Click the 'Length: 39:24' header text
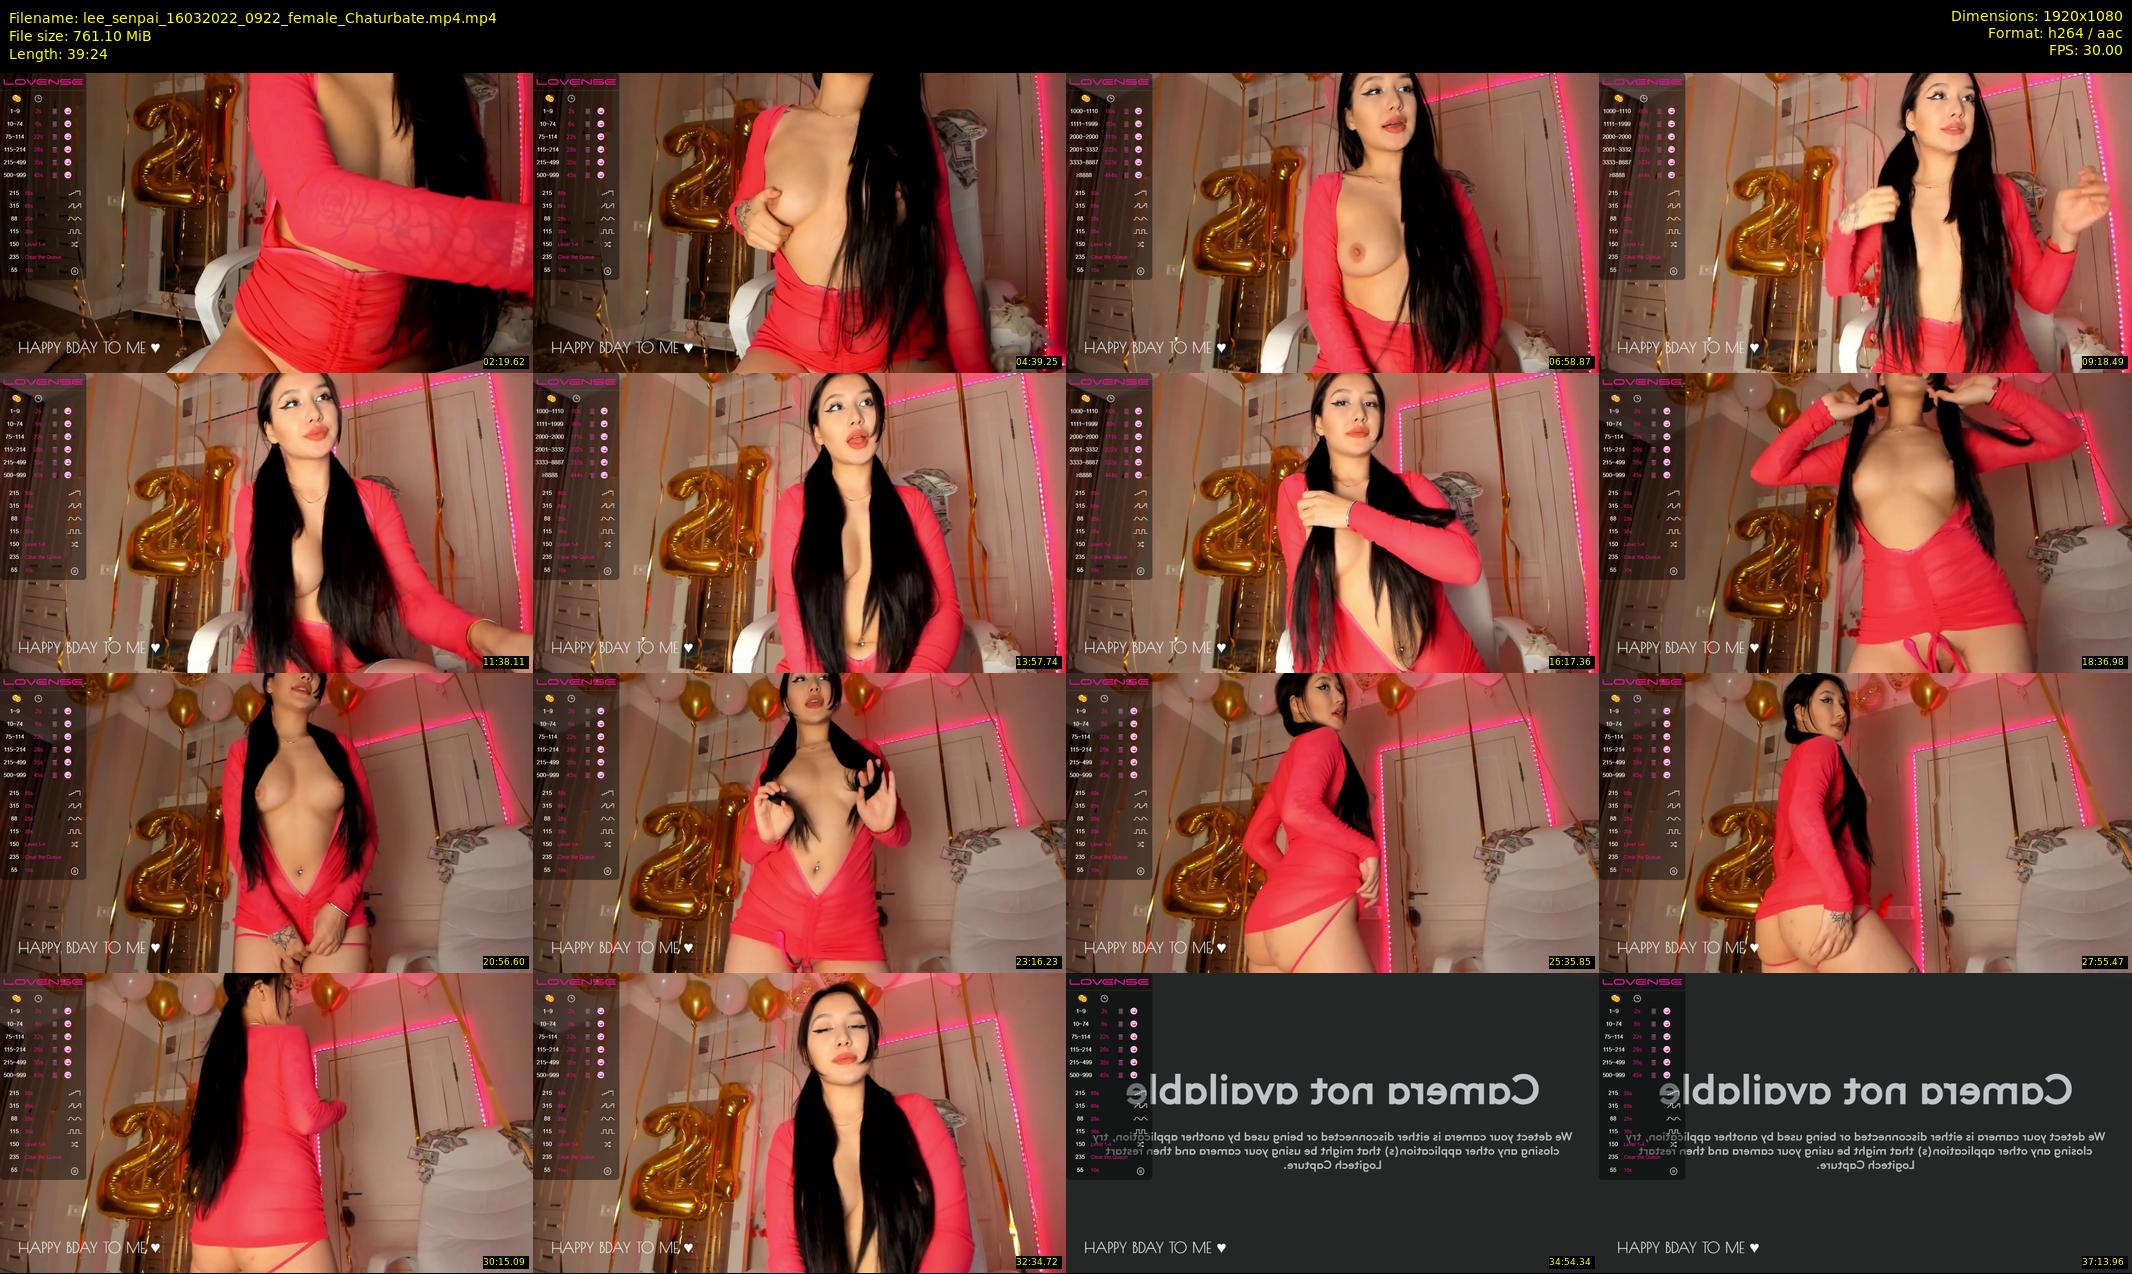Screen dimensions: 2132x1274 (58, 54)
